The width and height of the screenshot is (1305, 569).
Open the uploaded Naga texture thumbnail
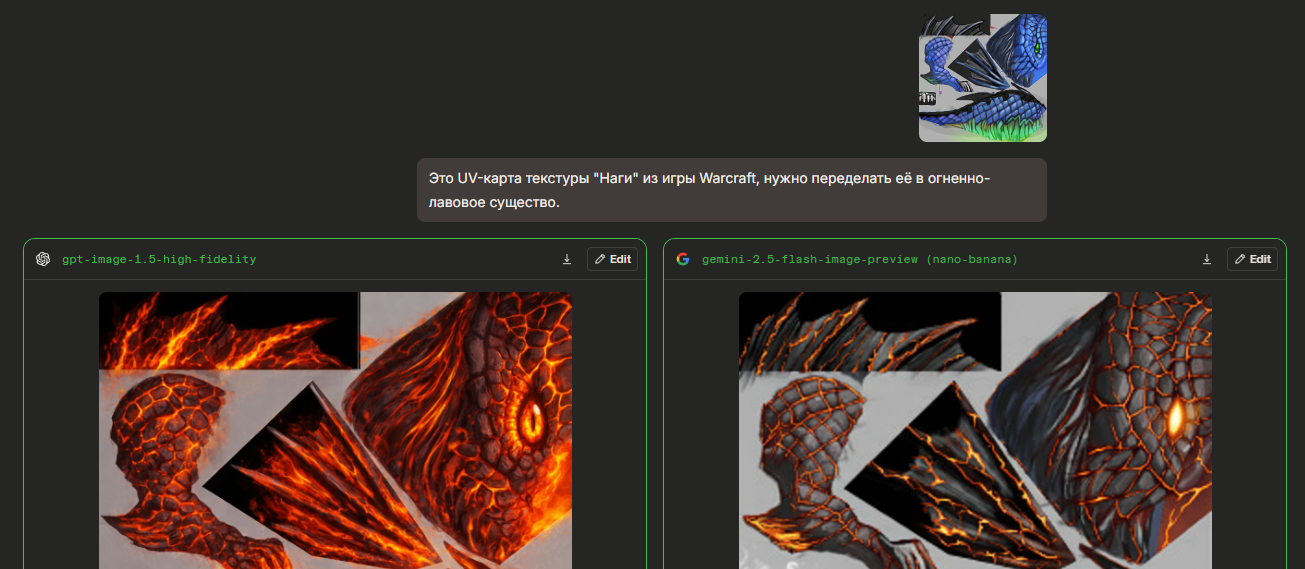click(x=983, y=78)
